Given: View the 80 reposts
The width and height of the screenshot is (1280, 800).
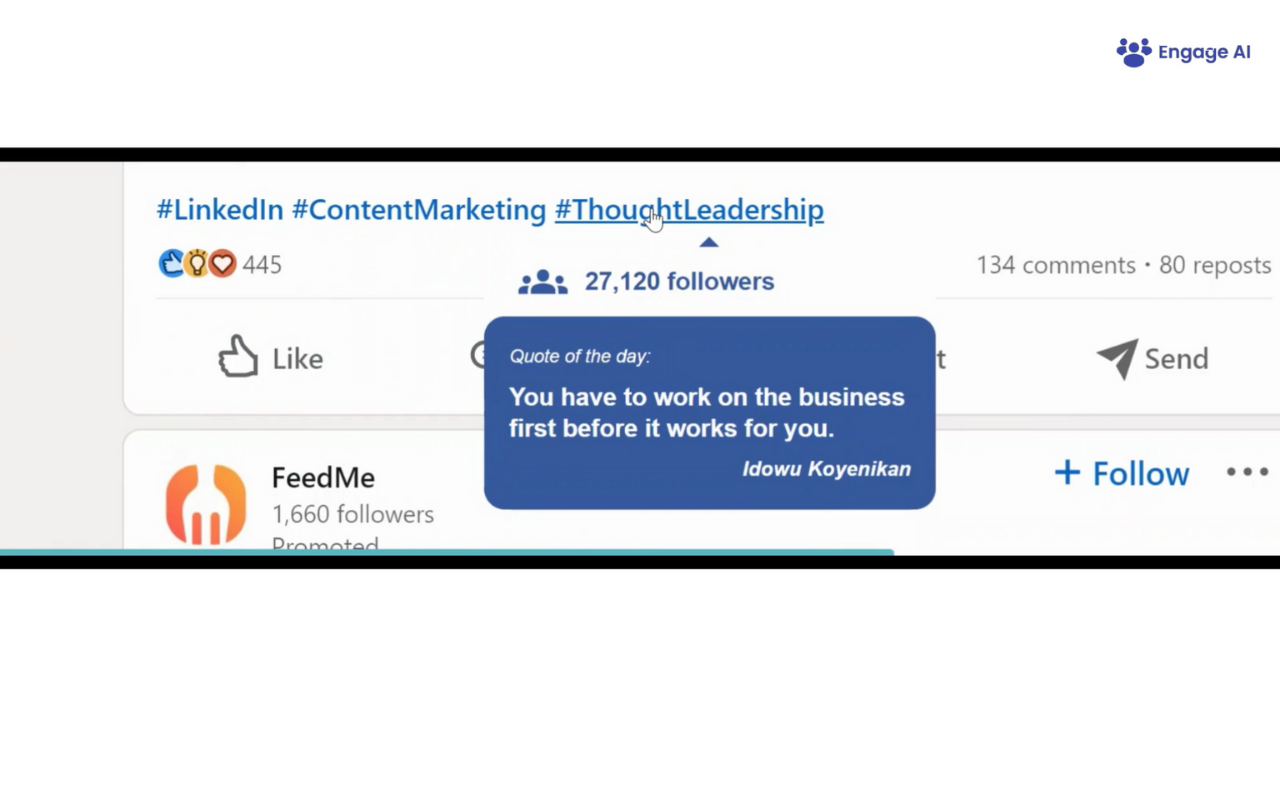Looking at the screenshot, I should (x=1215, y=265).
